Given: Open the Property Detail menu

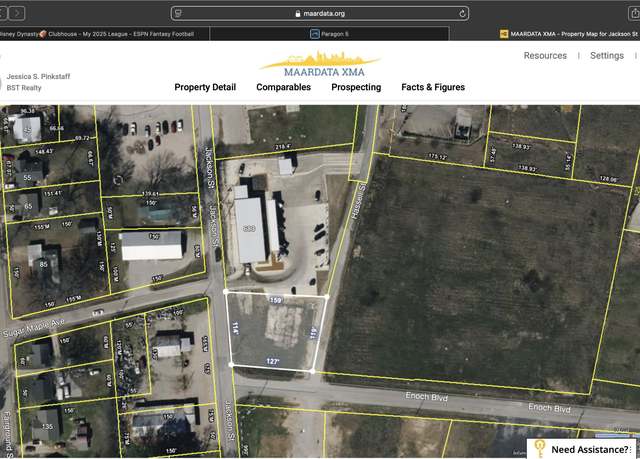Looking at the screenshot, I should (x=205, y=87).
